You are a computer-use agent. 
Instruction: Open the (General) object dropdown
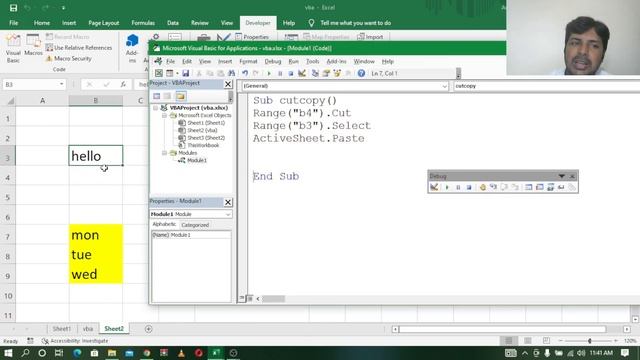tap(444, 86)
